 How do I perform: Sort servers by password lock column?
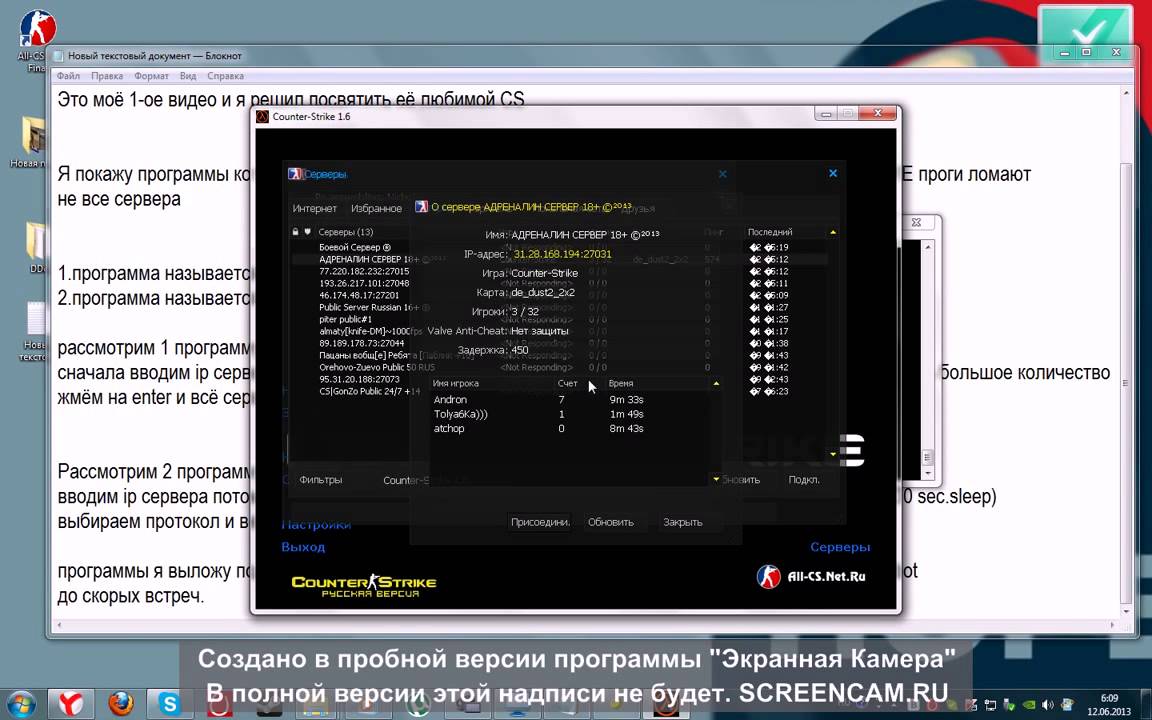pyautogui.click(x=295, y=232)
